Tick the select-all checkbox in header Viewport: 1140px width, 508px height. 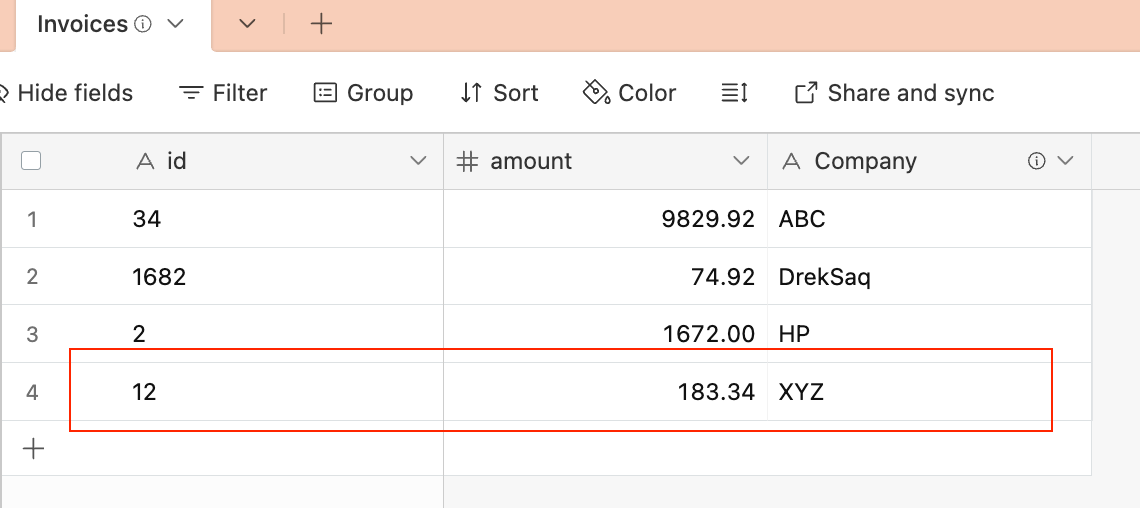pyautogui.click(x=31, y=161)
